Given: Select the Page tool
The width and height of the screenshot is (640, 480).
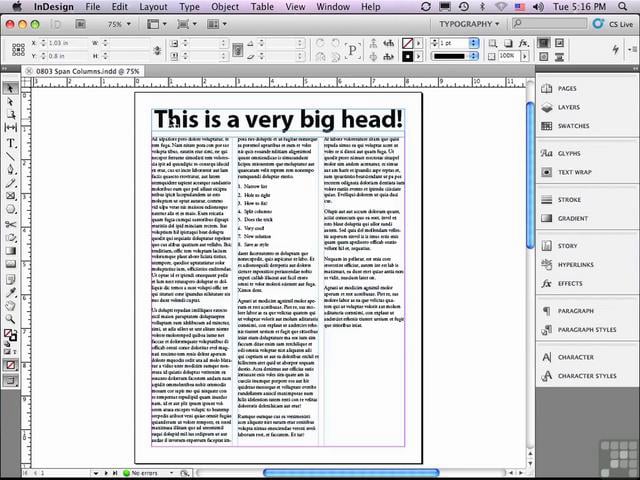Looking at the screenshot, I should pyautogui.click(x=10, y=115).
